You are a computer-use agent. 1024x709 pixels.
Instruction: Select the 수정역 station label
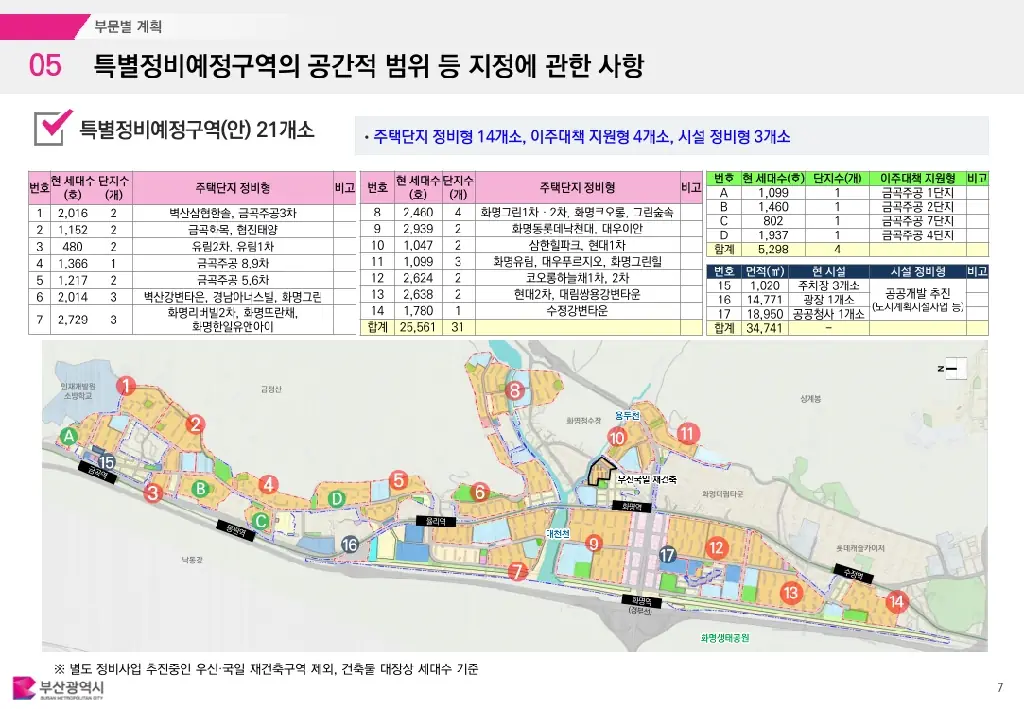click(852, 574)
